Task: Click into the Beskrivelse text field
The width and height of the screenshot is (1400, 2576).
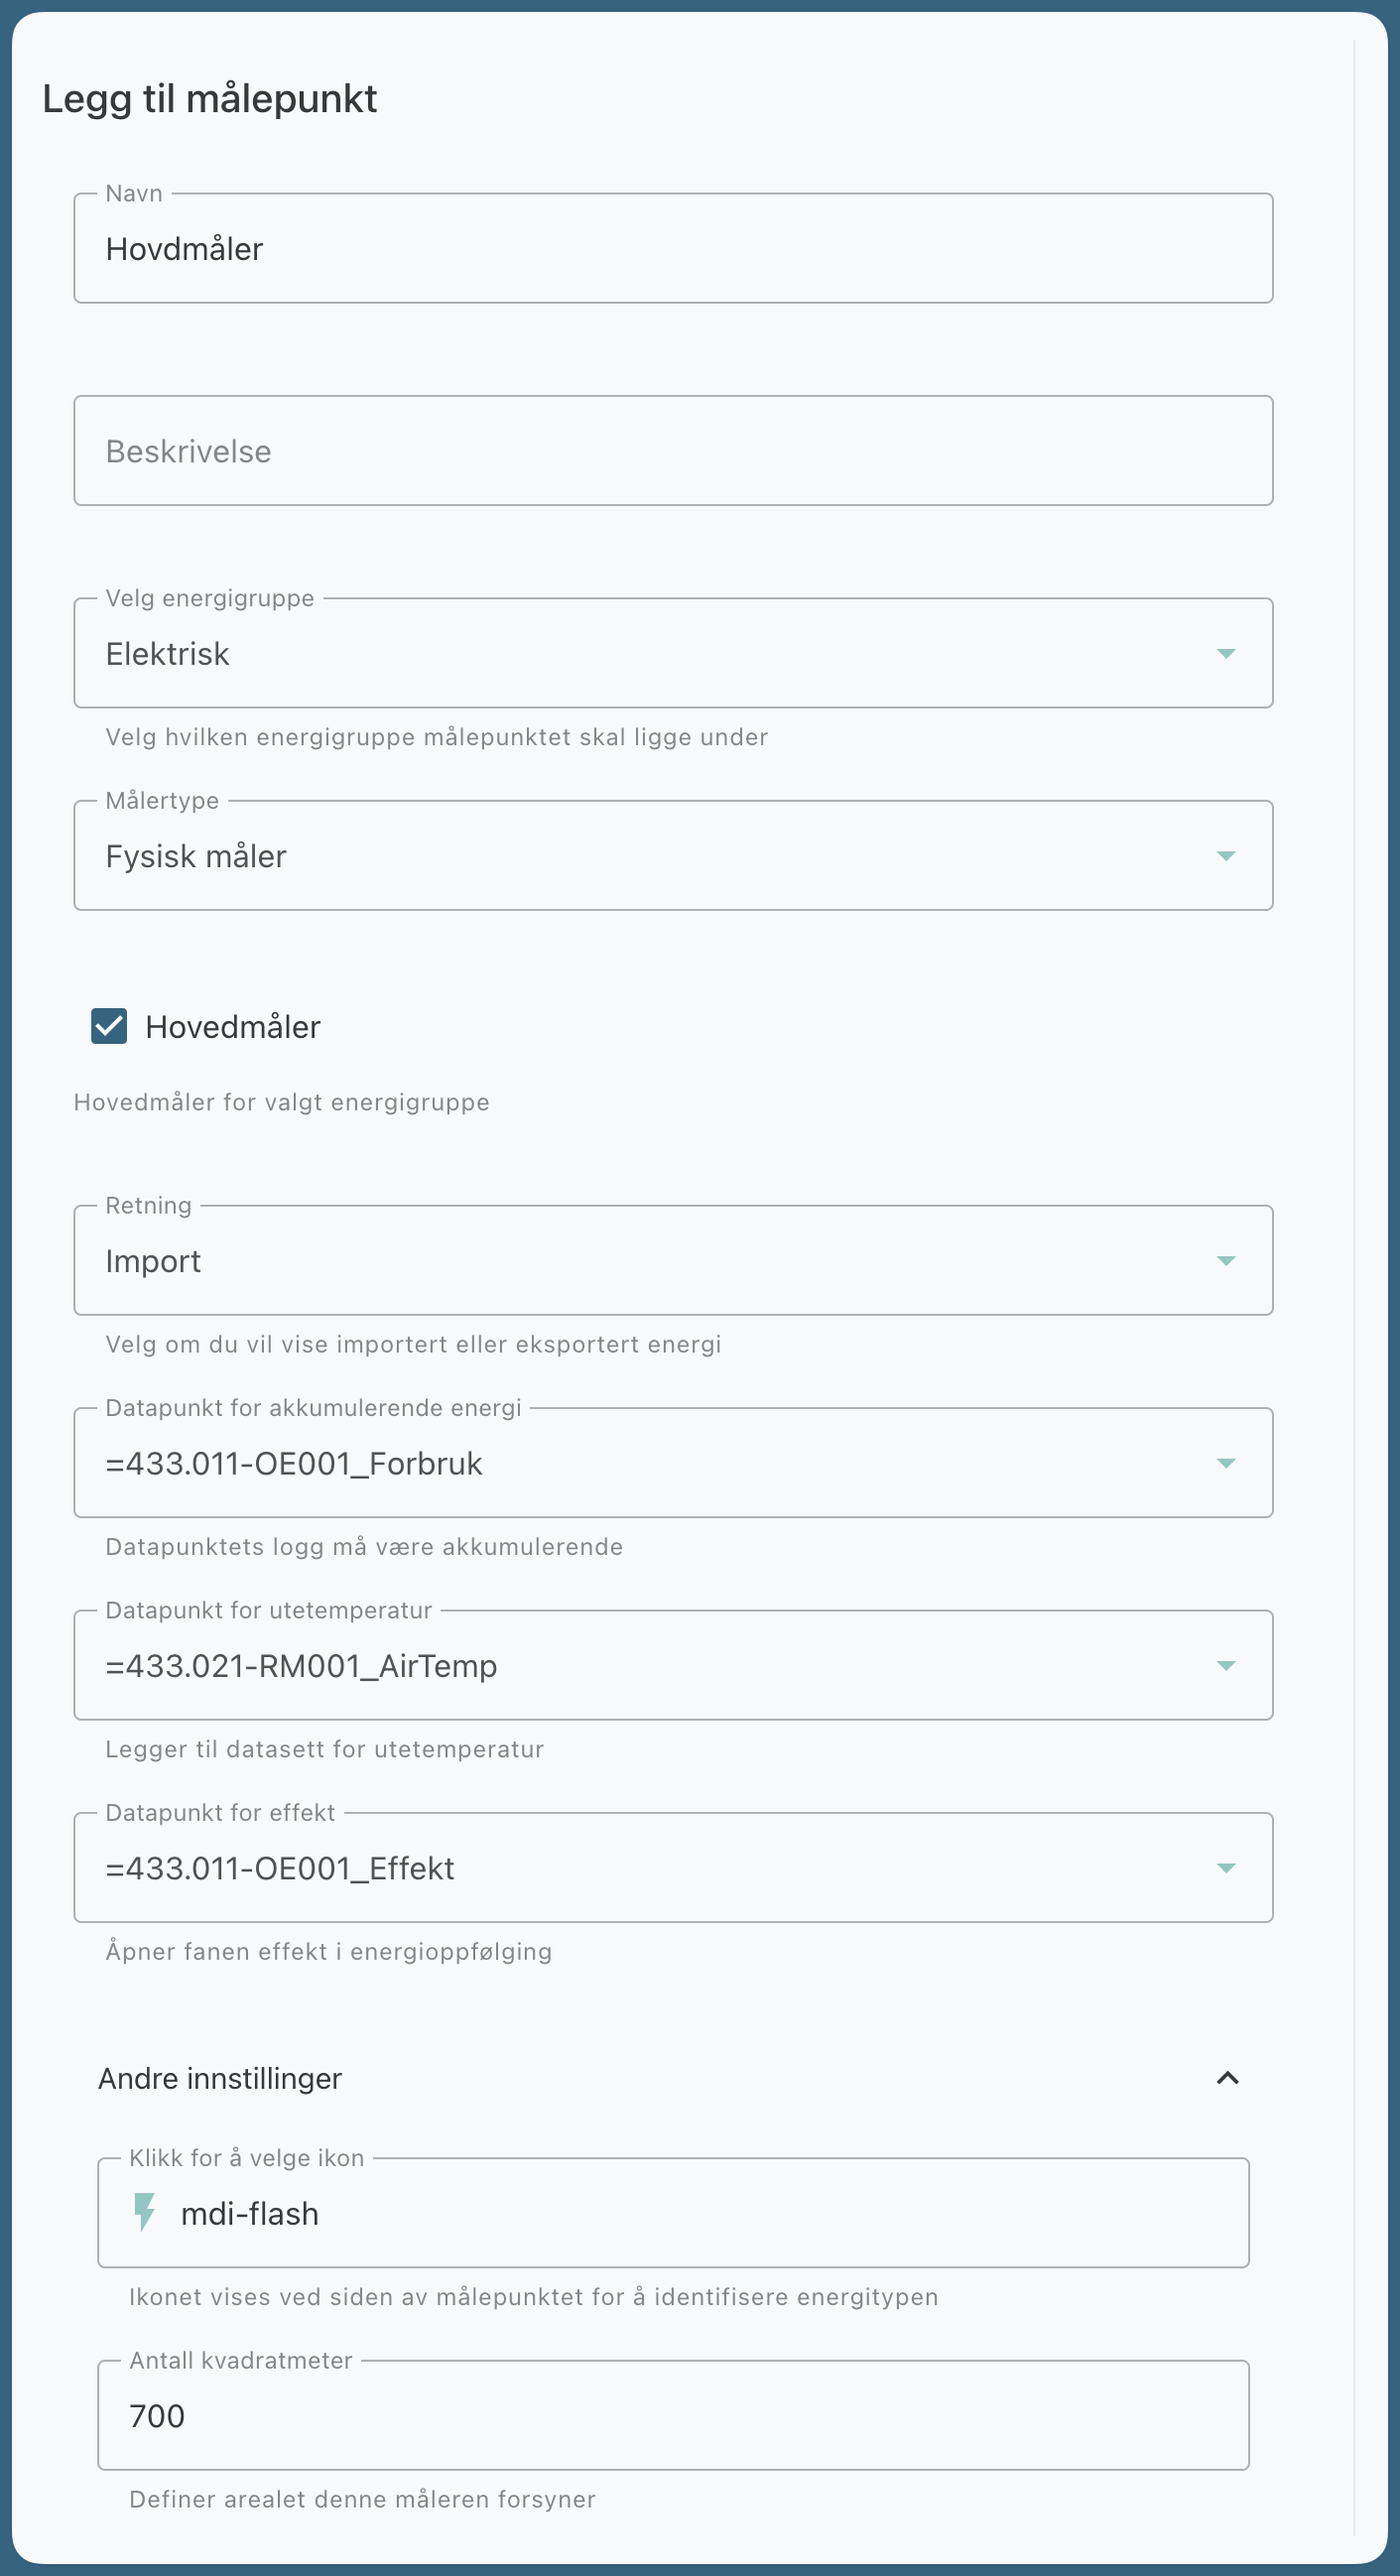Action: pyautogui.click(x=672, y=451)
